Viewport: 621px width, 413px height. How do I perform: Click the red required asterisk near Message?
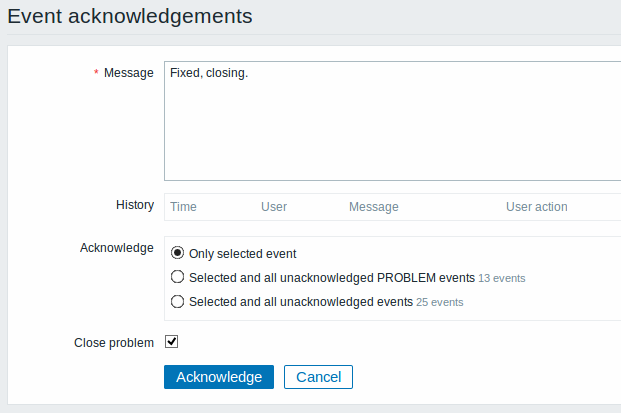[96, 72]
